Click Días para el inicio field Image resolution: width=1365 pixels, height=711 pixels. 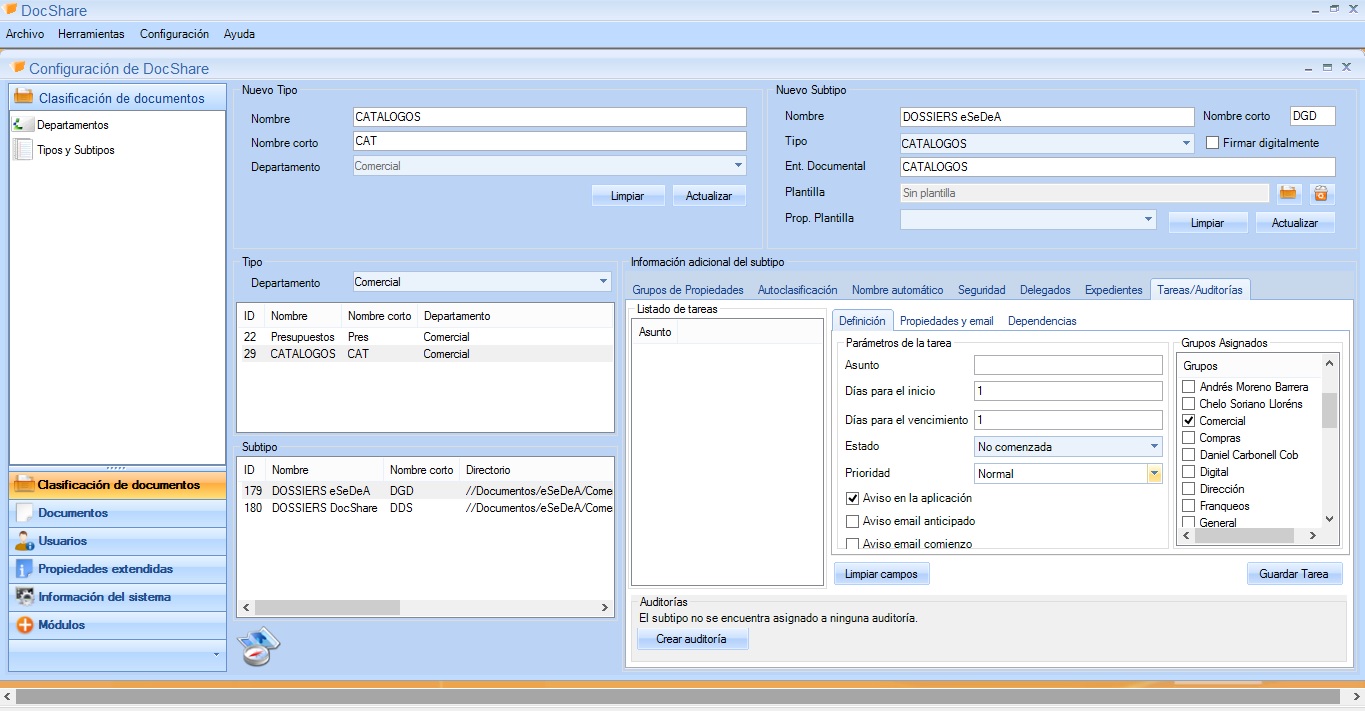pyautogui.click(x=1068, y=391)
